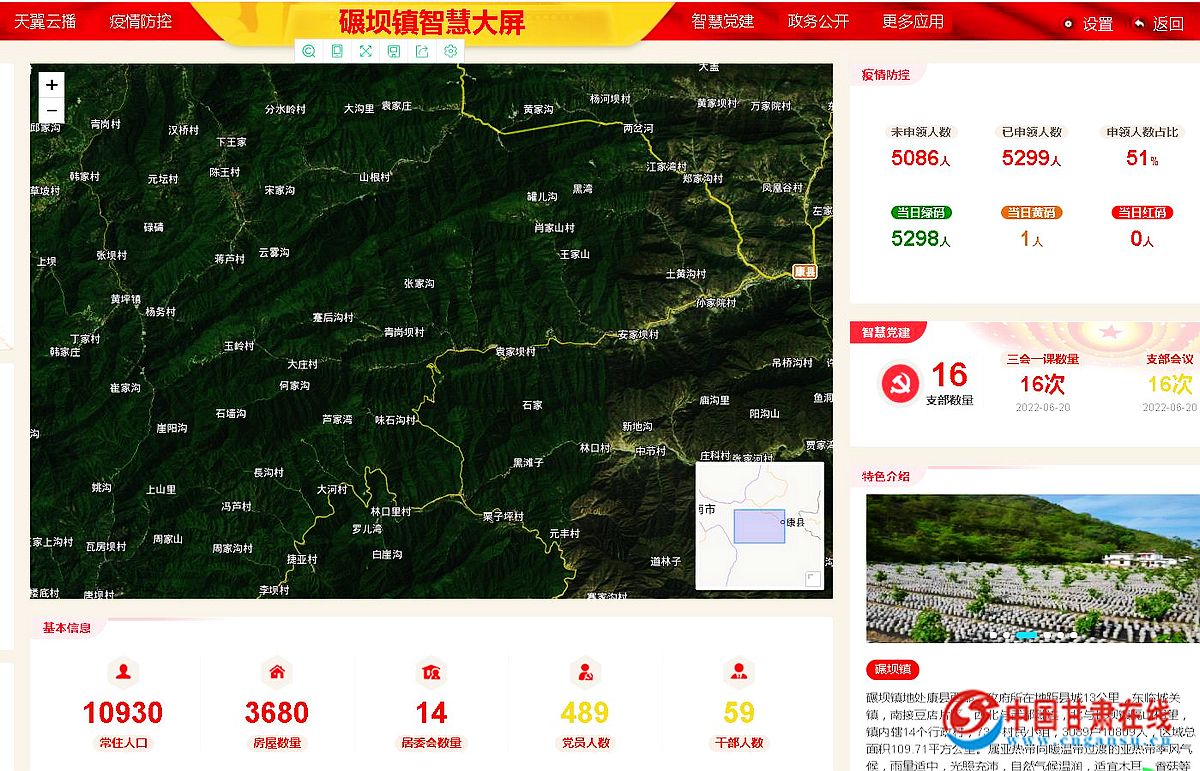Collapse the overview minimap using corner toggle

point(813,579)
